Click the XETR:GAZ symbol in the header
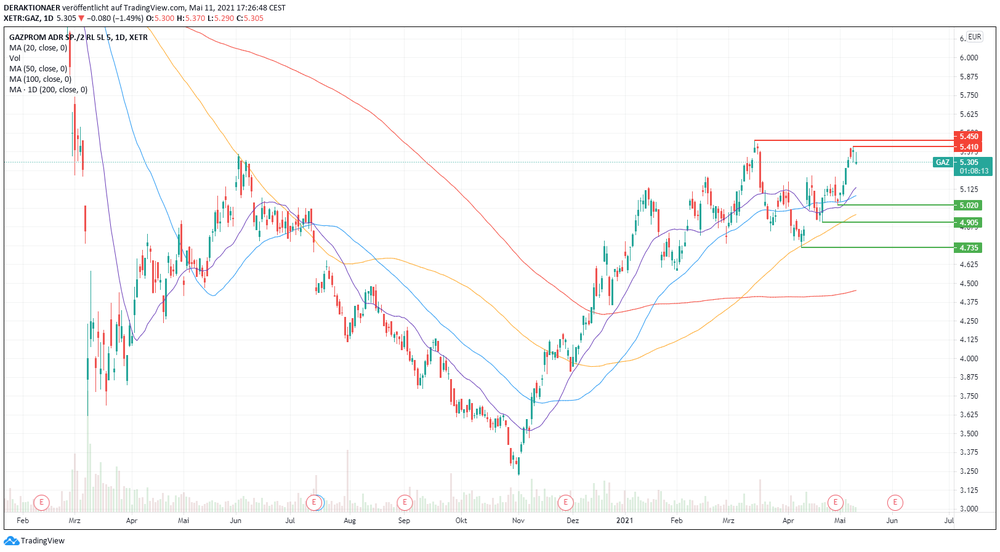Image resolution: width=1000 pixels, height=552 pixels. [22, 18]
